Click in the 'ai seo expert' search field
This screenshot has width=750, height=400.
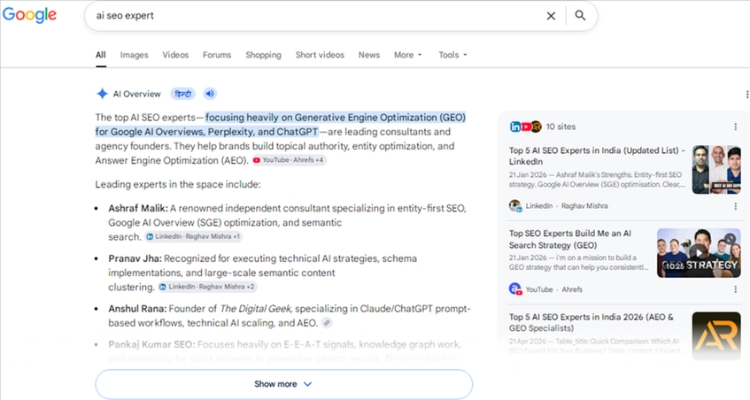click(x=316, y=16)
